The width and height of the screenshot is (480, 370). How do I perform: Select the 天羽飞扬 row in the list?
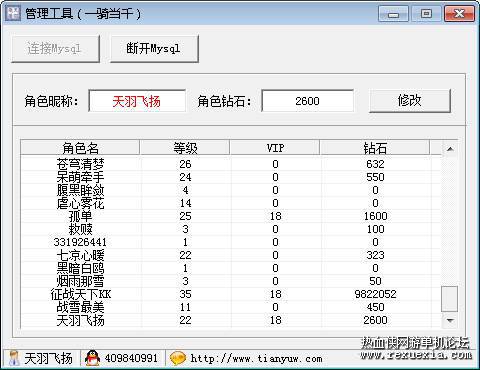click(231, 320)
